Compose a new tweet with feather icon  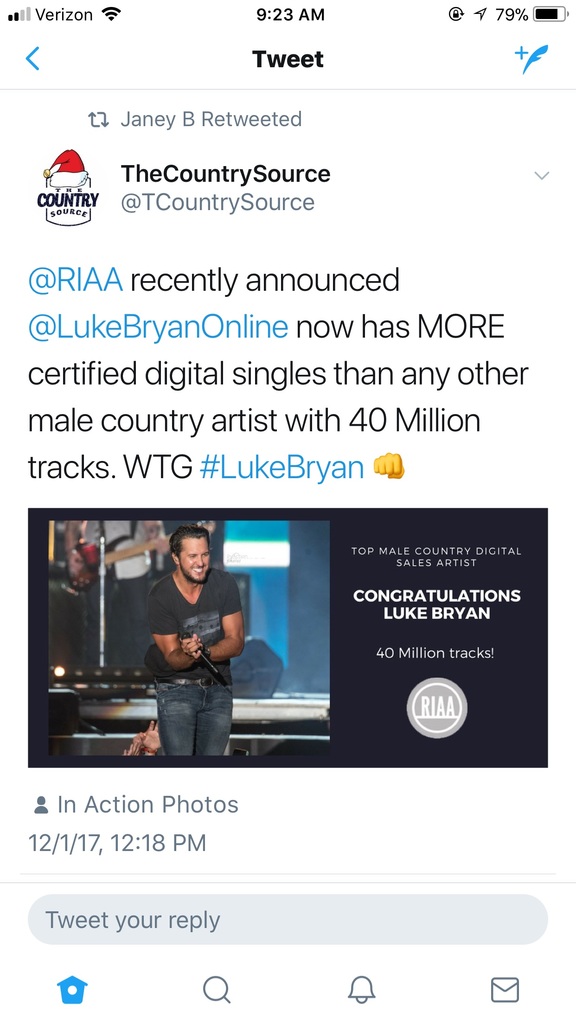tap(531, 59)
